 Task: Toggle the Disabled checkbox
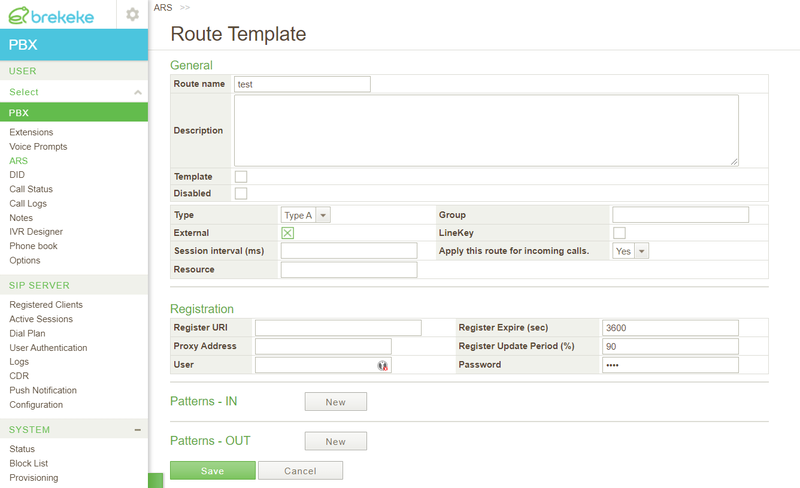(x=241, y=193)
